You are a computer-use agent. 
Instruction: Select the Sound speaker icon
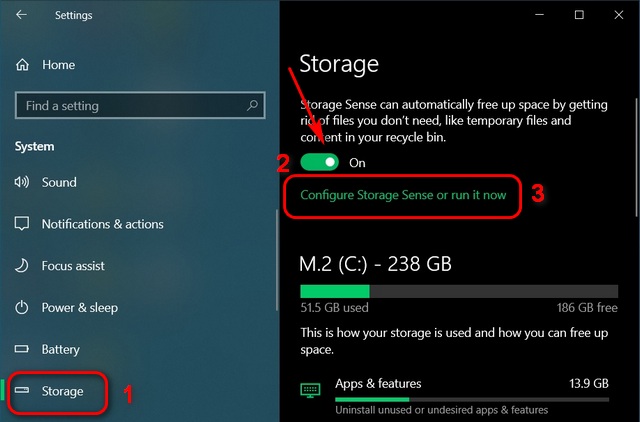pyautogui.click(x=22, y=182)
